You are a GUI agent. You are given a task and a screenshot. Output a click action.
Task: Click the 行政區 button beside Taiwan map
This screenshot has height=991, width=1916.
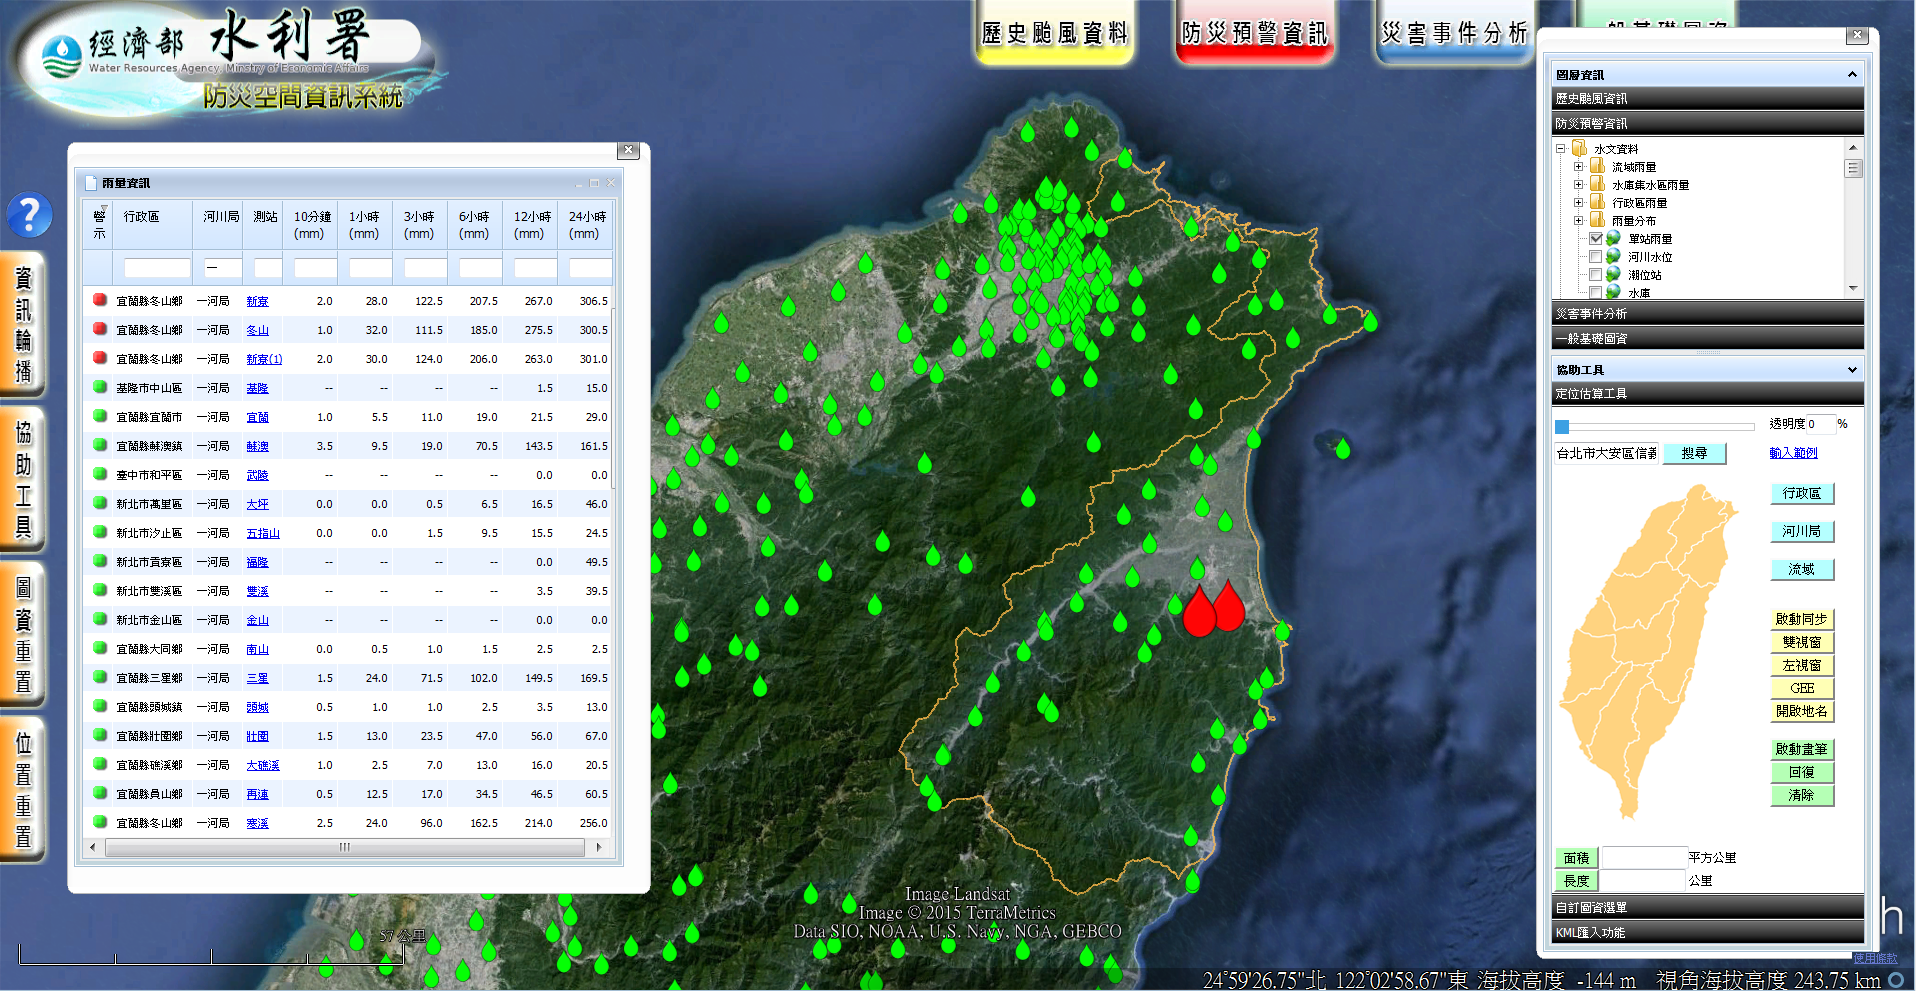[1802, 493]
